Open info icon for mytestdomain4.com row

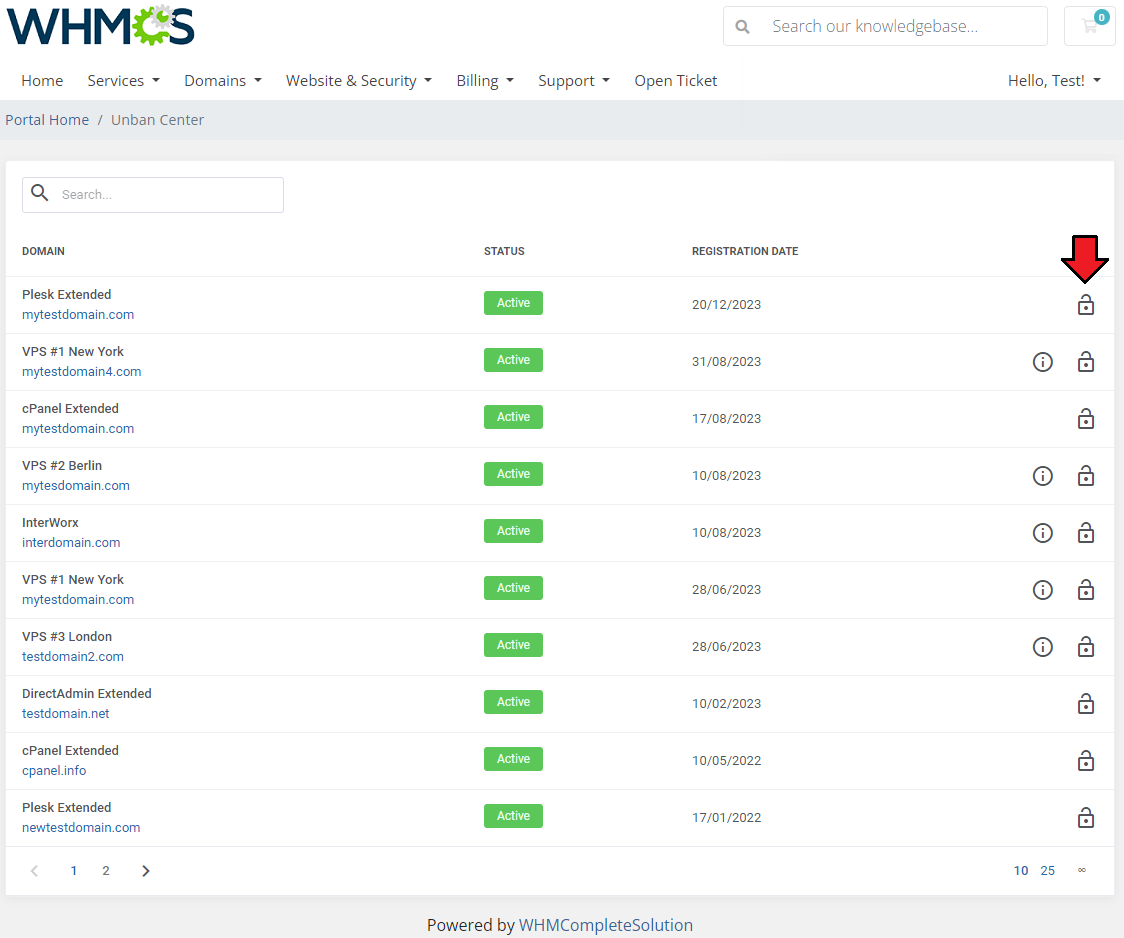click(x=1042, y=362)
